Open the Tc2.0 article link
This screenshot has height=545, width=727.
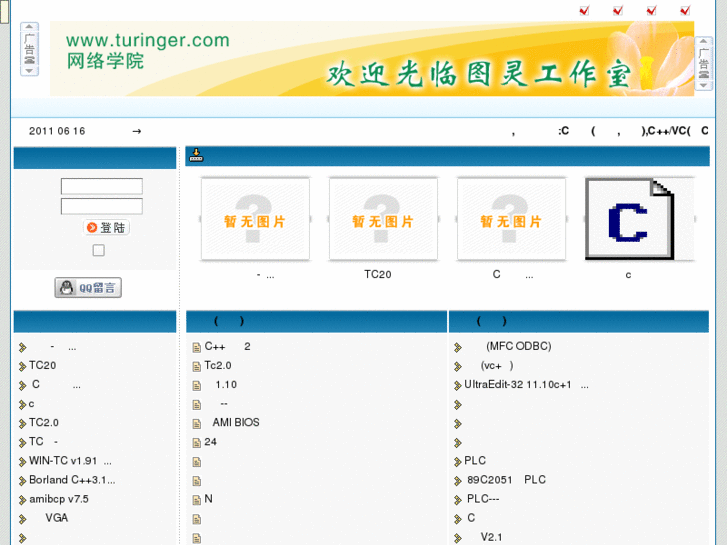[218, 365]
